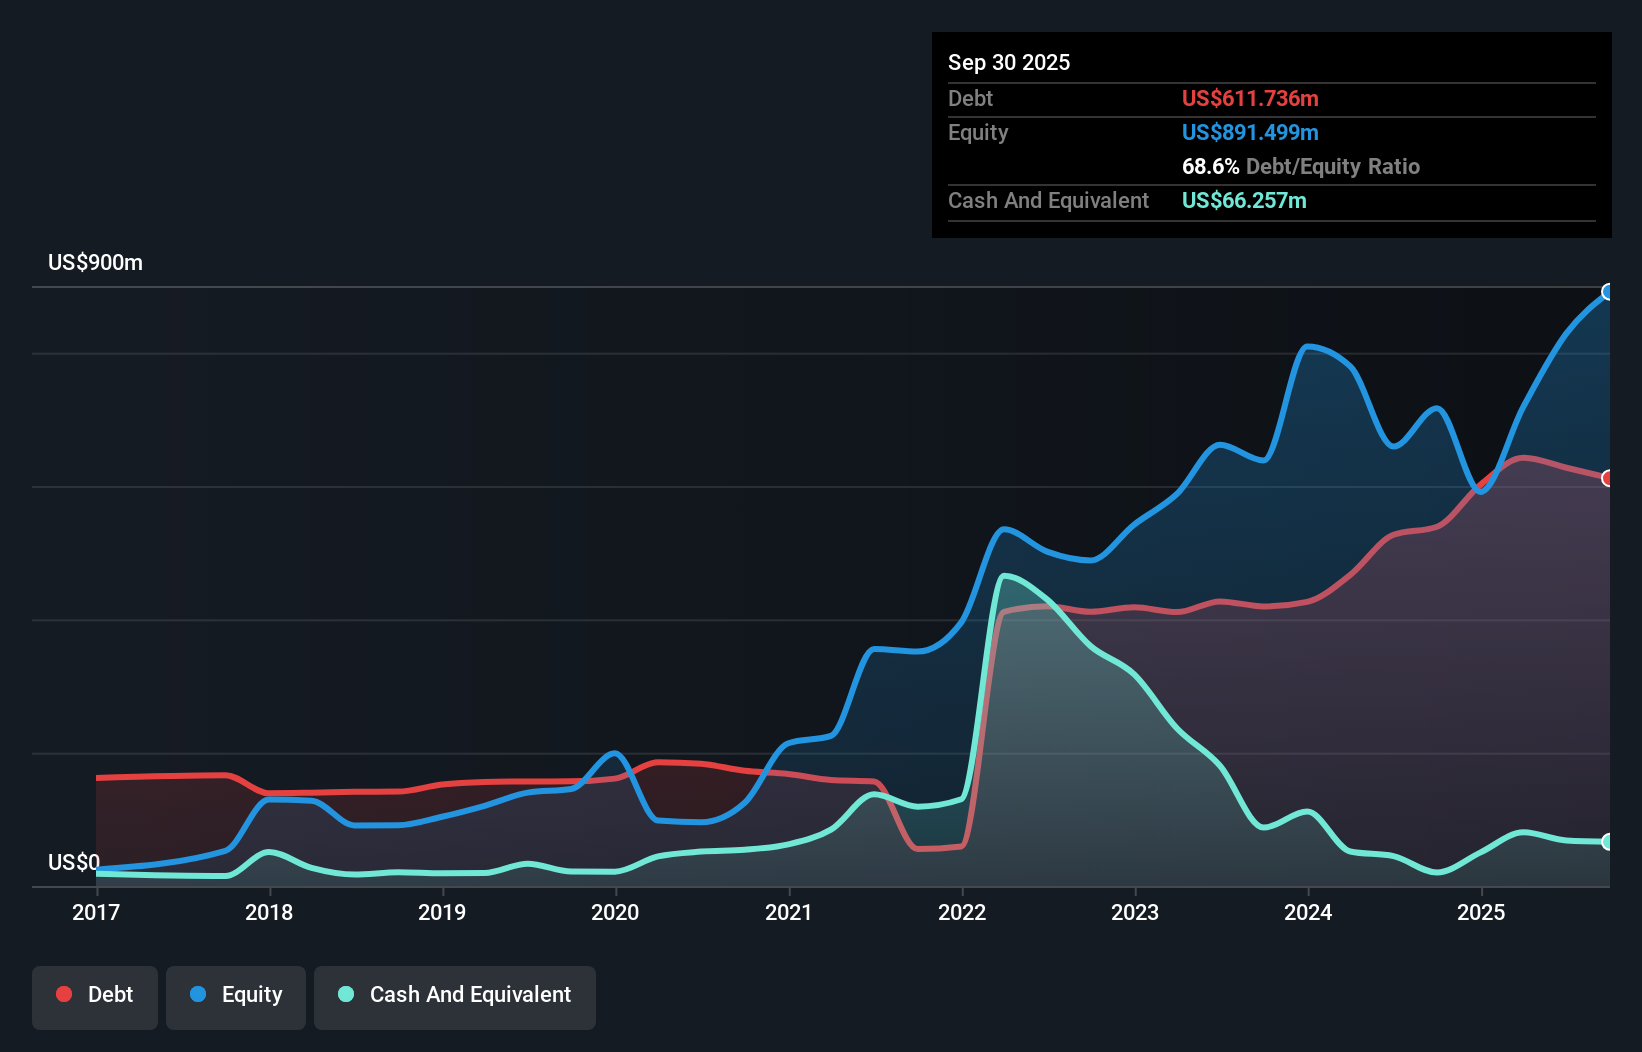
Task: Click the US$611.736m Debt value
Action: tap(1250, 98)
